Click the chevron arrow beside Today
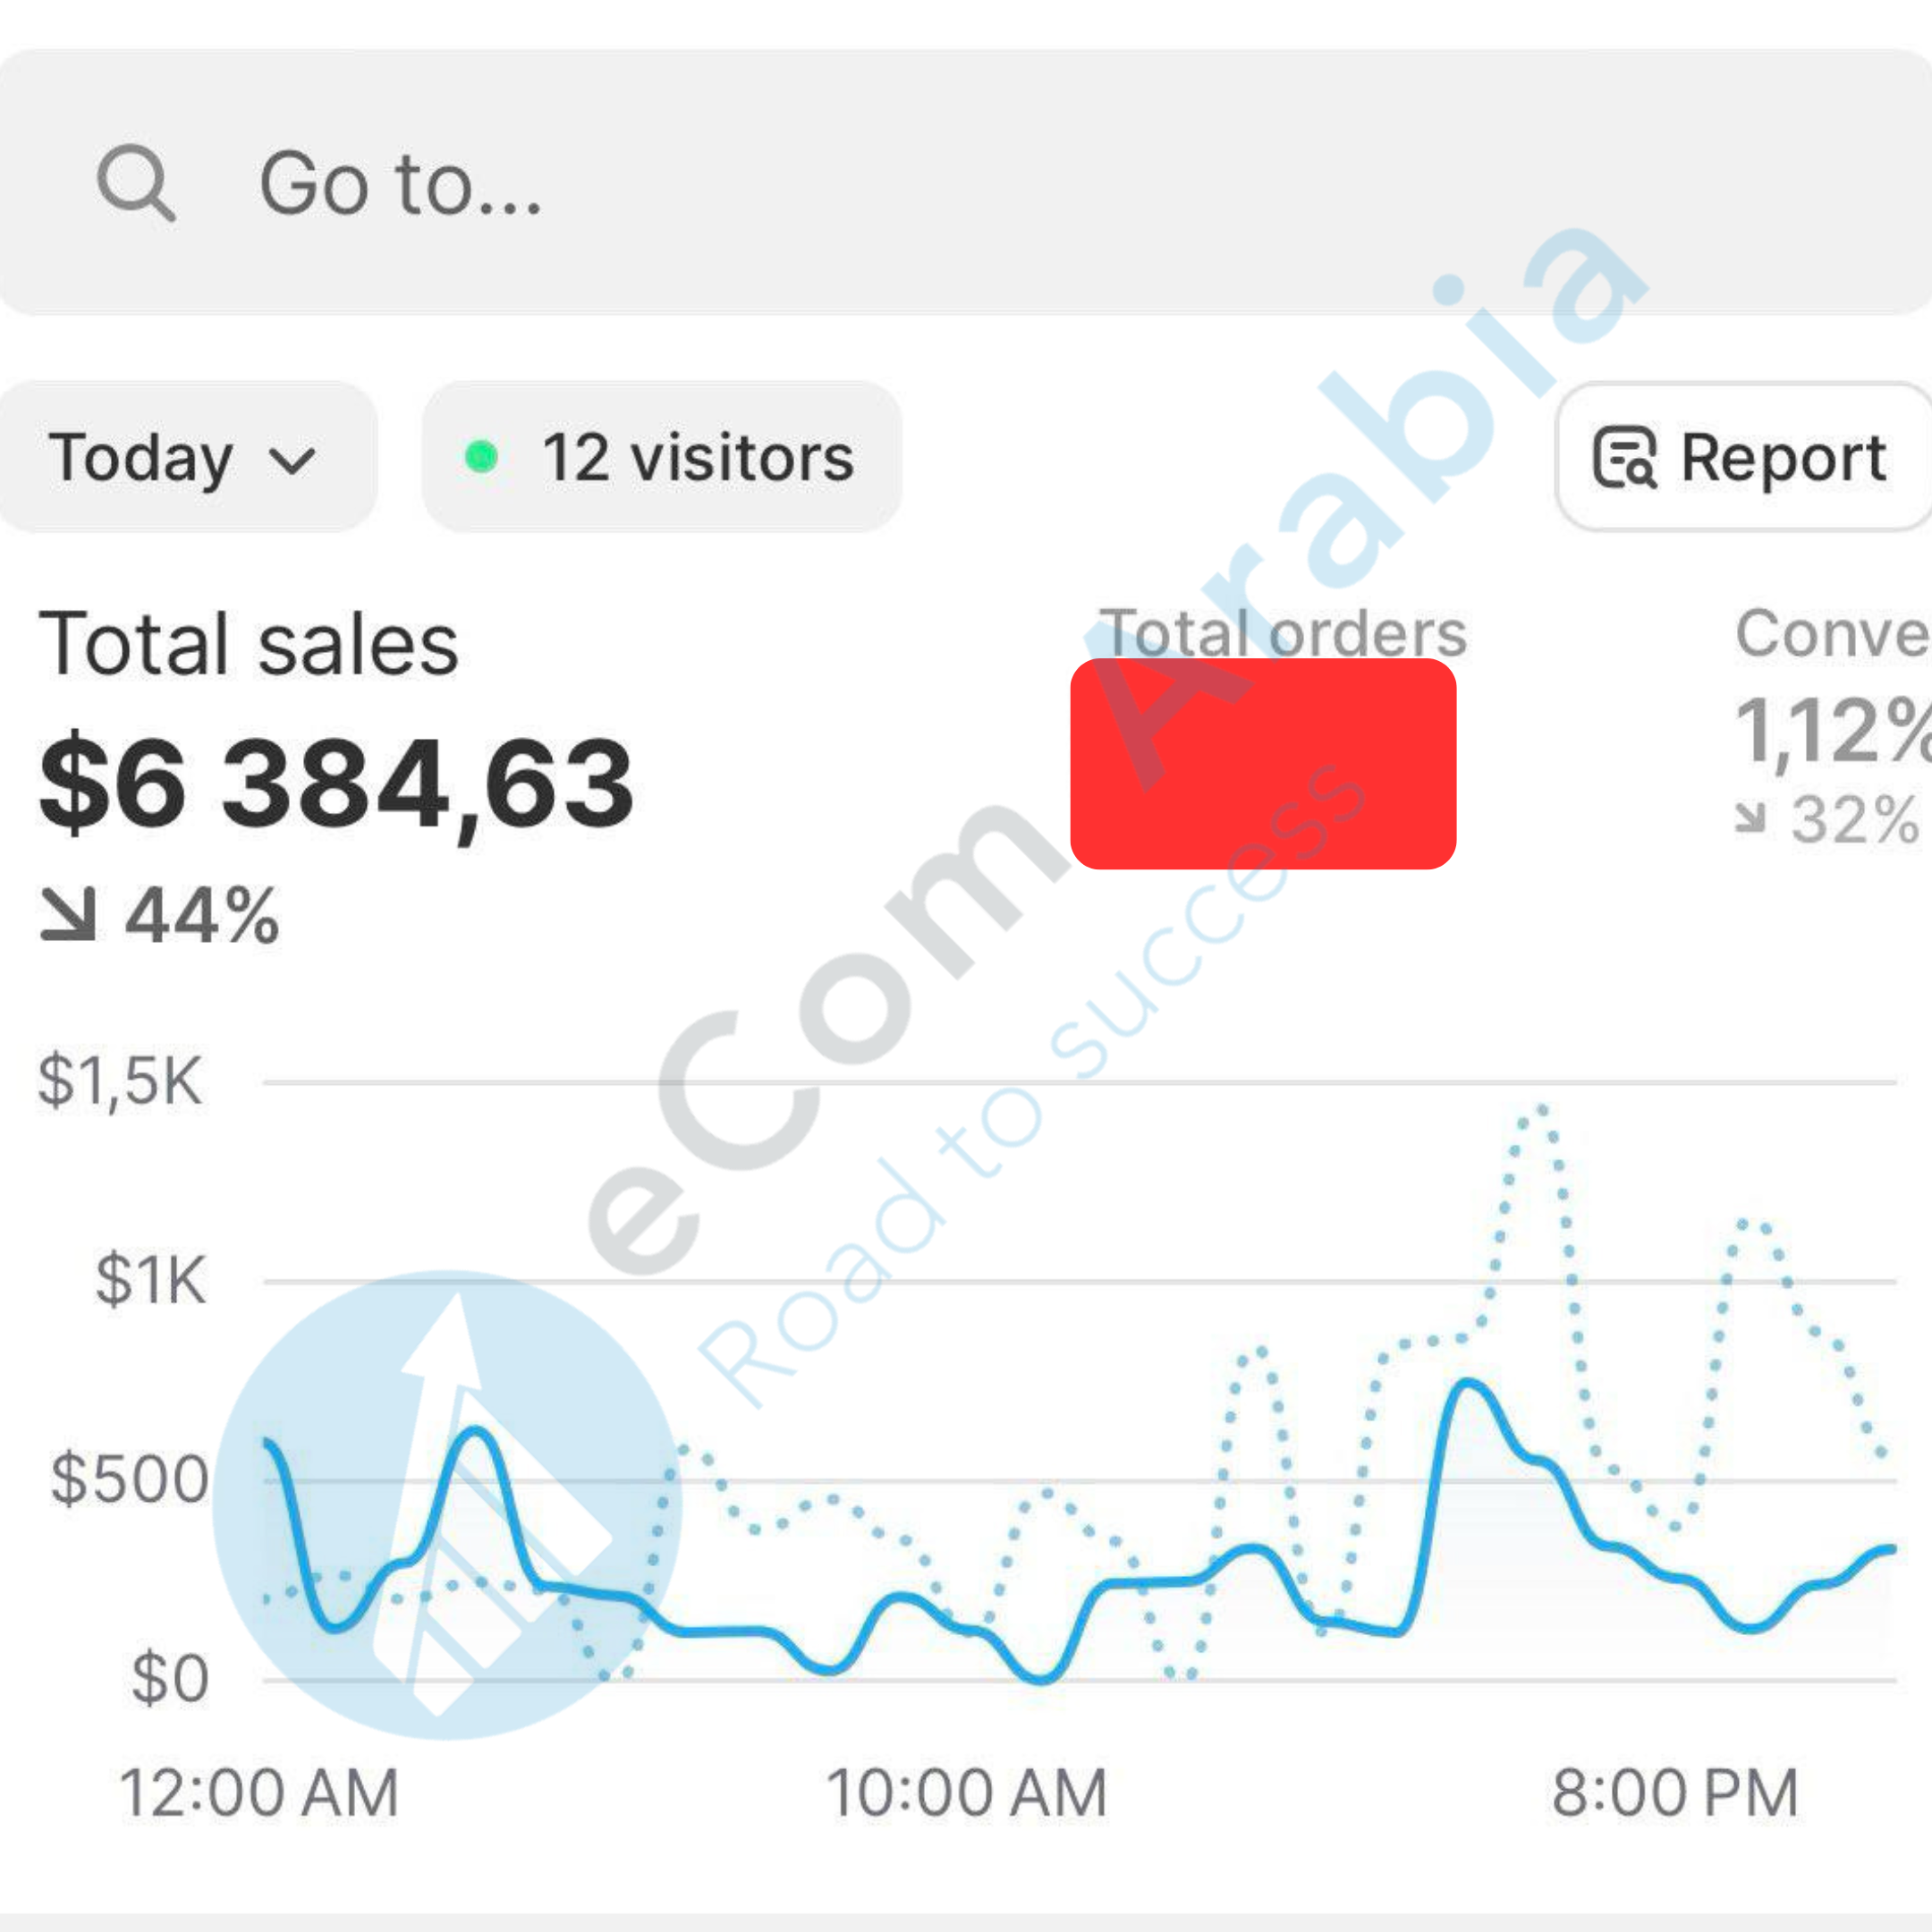 pos(293,461)
